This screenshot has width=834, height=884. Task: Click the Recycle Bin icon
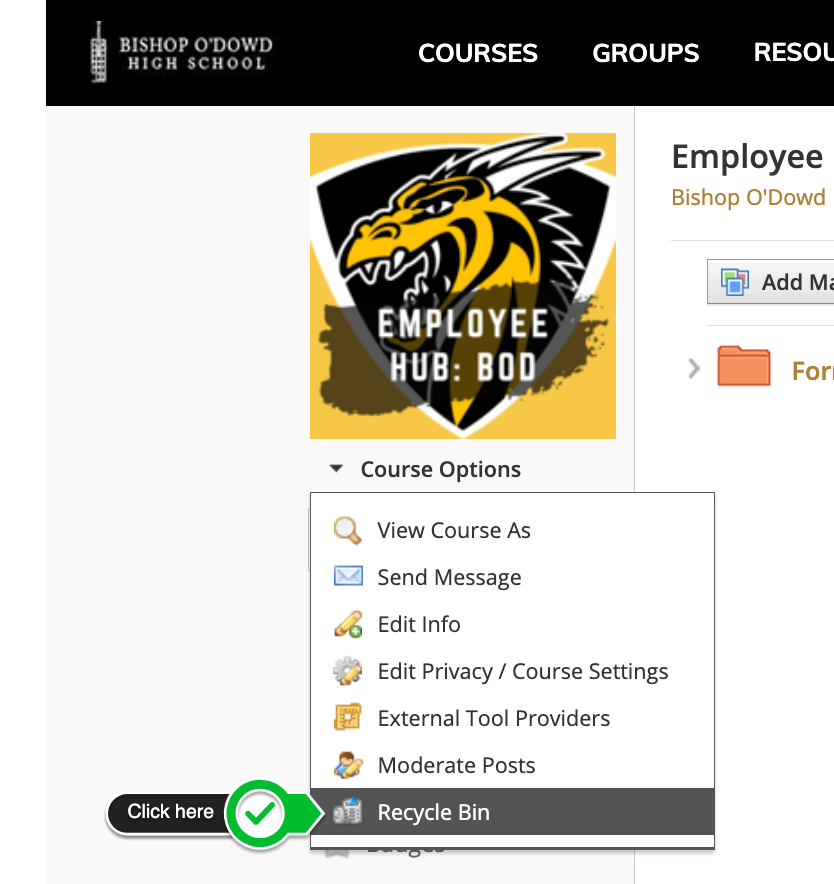click(x=347, y=811)
